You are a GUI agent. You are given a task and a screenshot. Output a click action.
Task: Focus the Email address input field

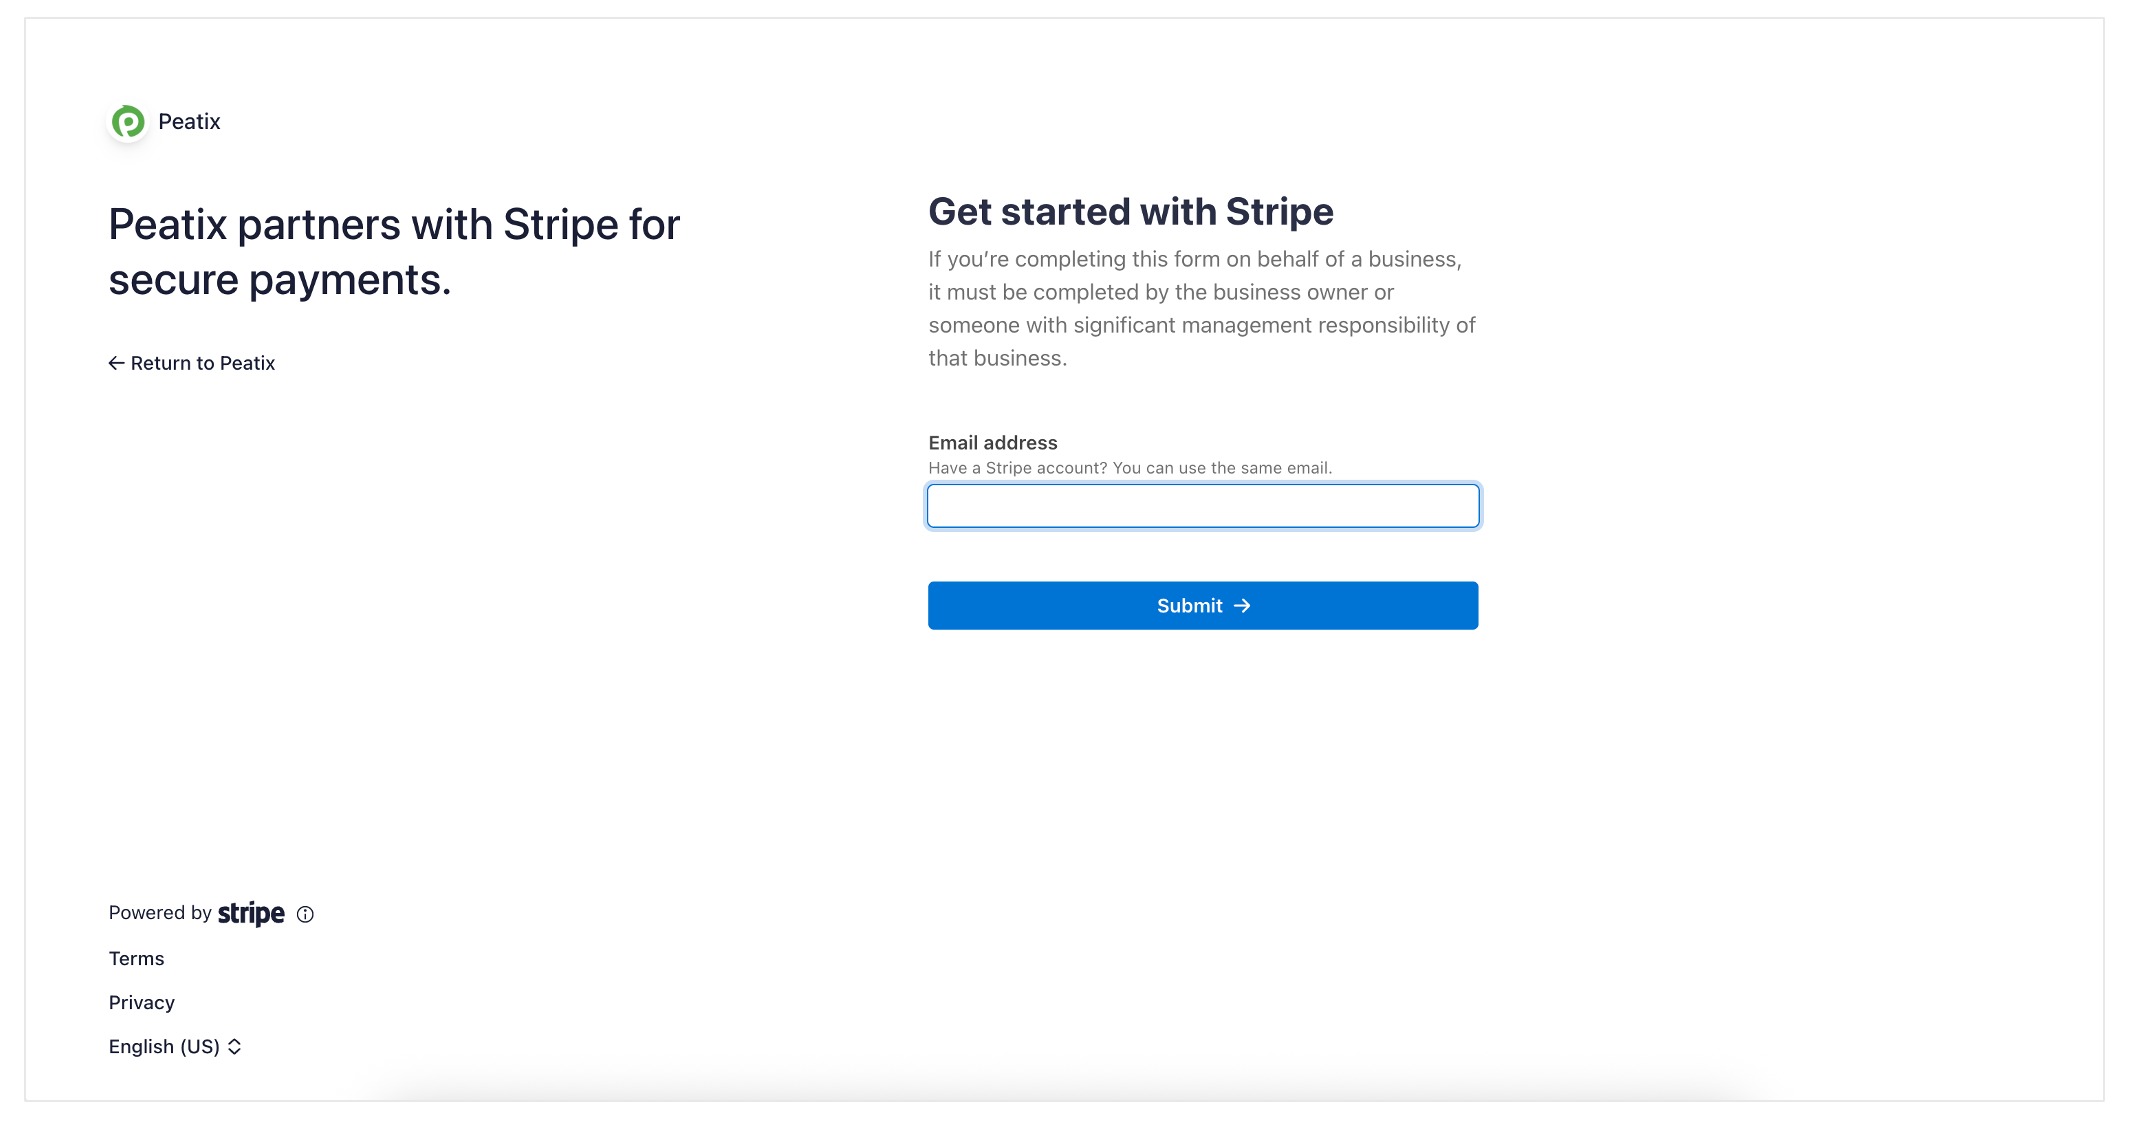1203,506
